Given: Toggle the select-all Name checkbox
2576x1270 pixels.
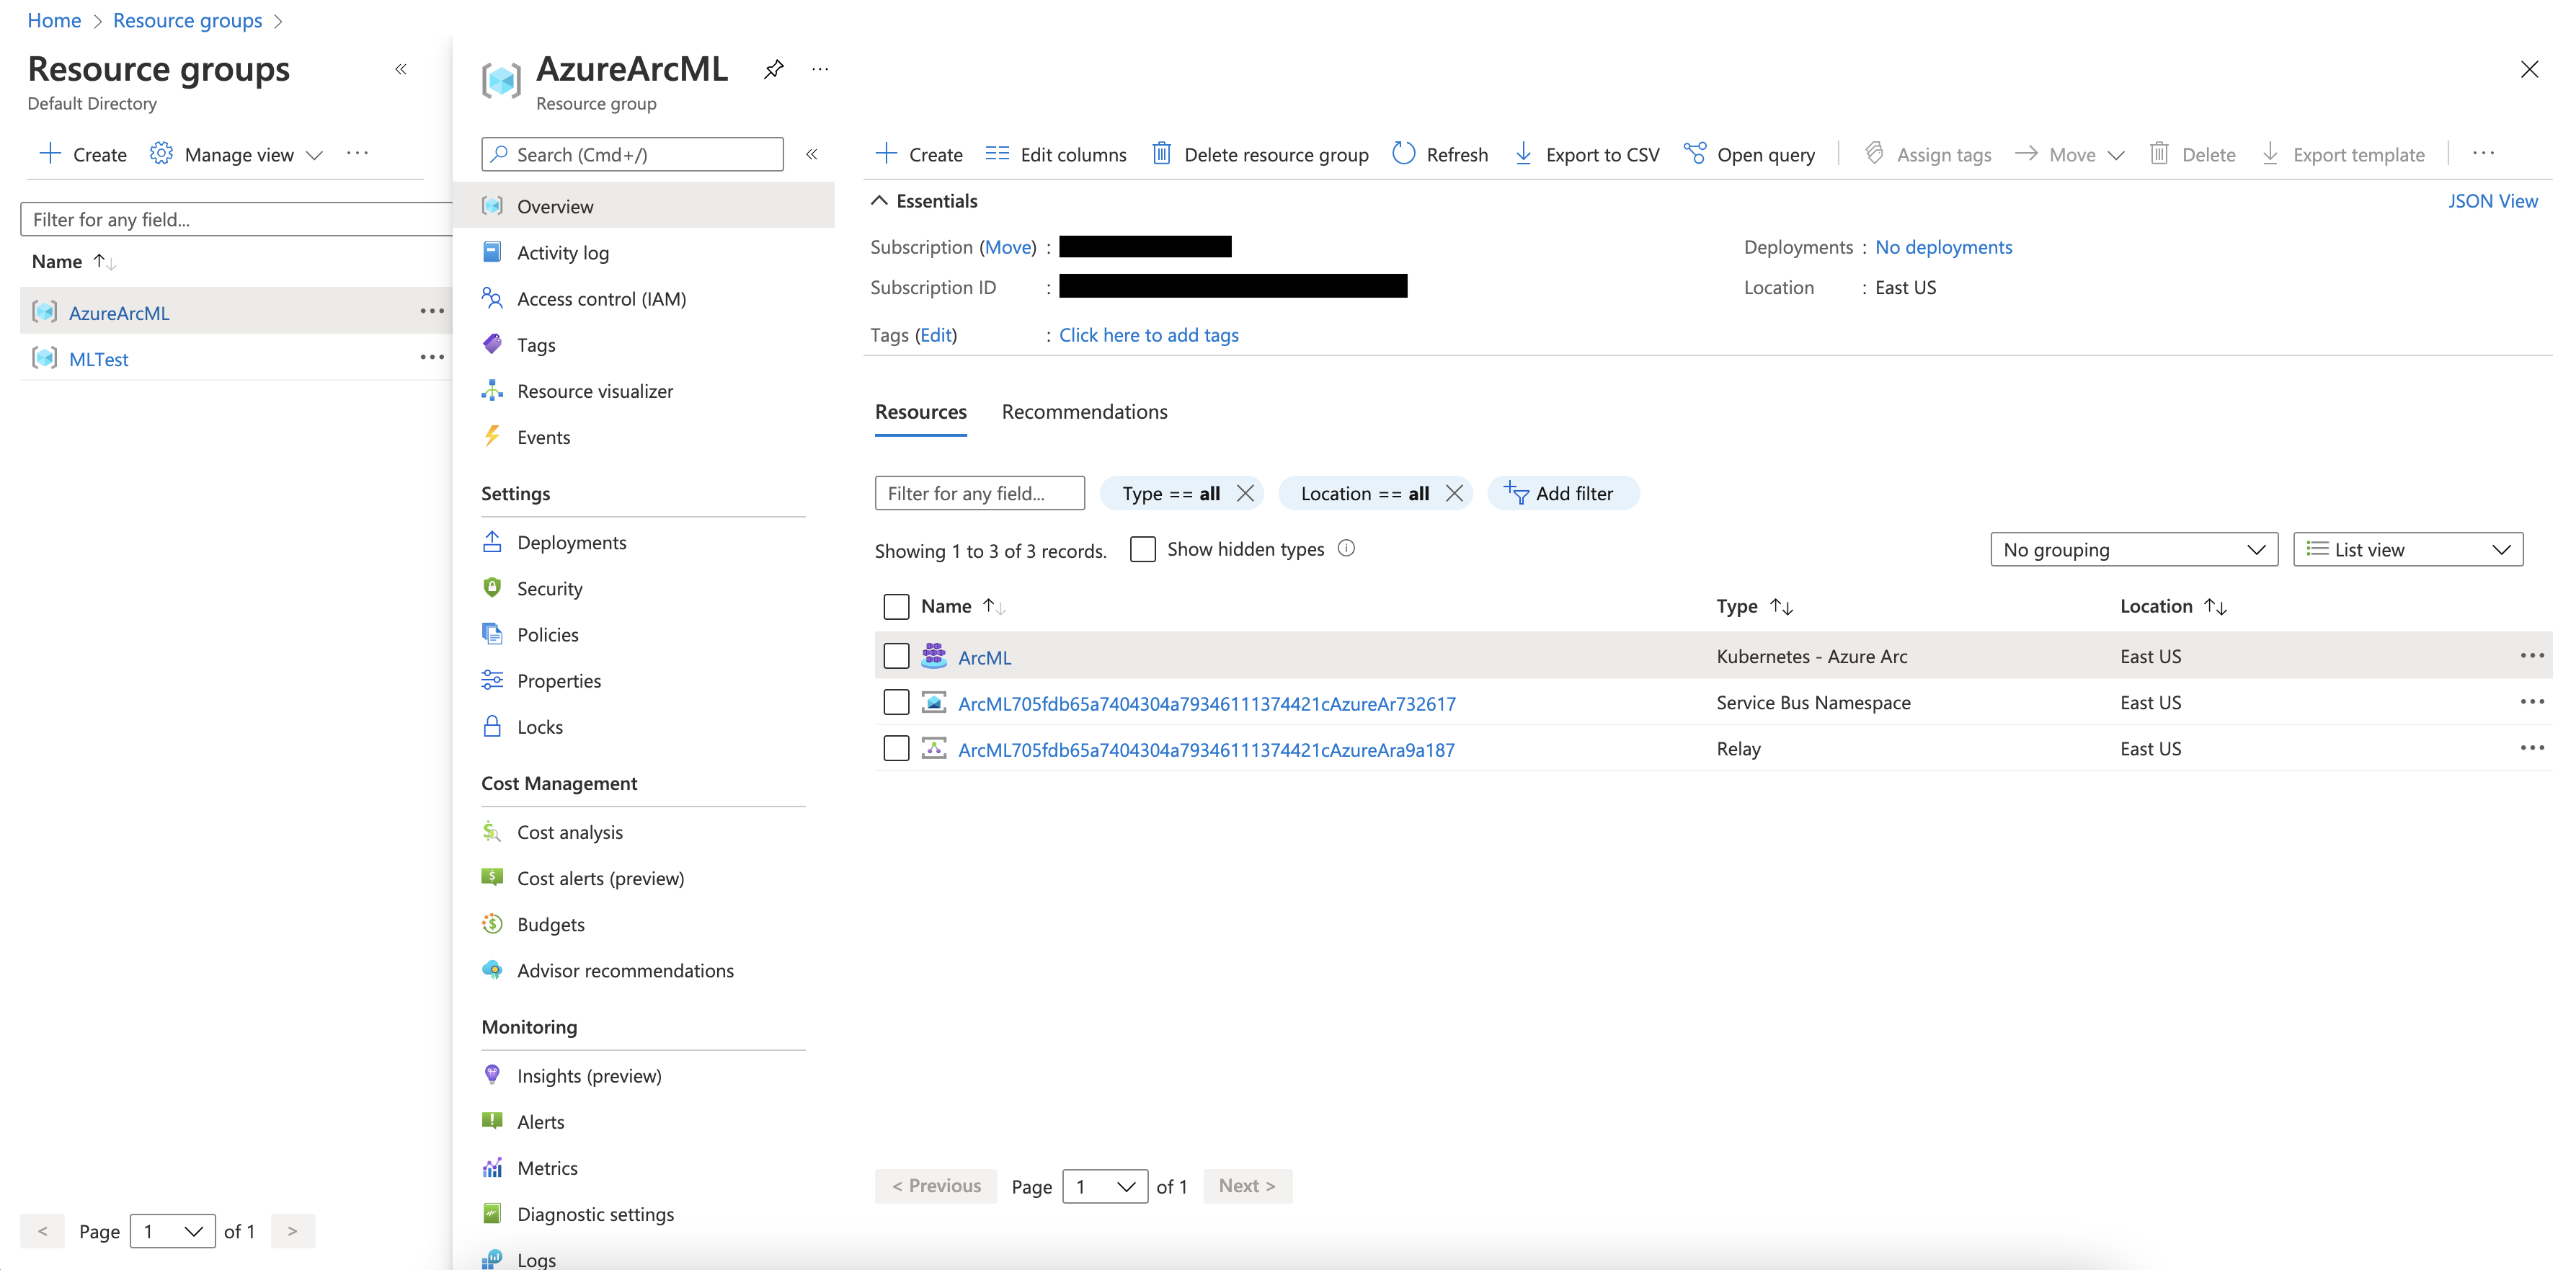Looking at the screenshot, I should click(x=896, y=606).
